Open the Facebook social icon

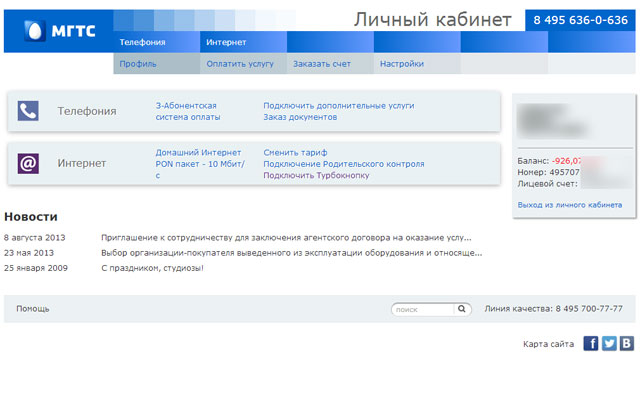tap(591, 343)
